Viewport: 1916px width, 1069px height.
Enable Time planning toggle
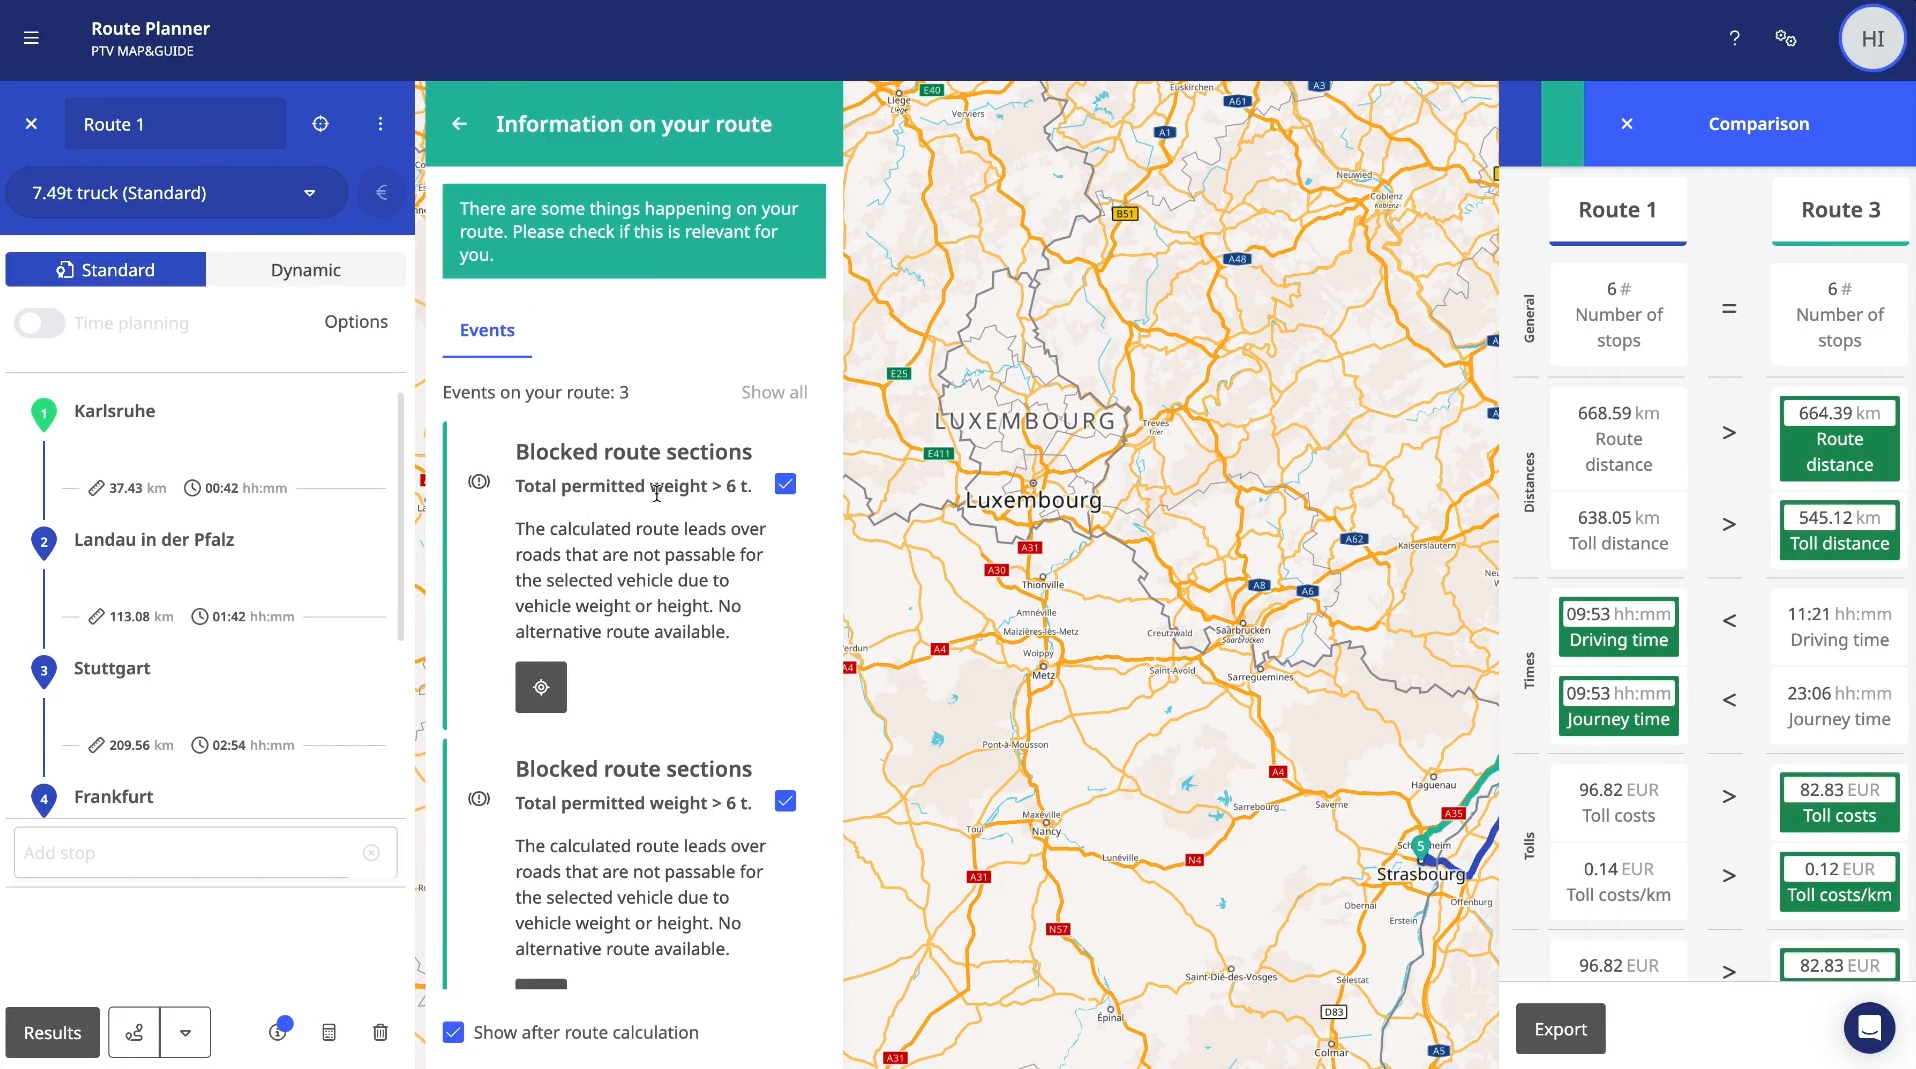pos(38,323)
